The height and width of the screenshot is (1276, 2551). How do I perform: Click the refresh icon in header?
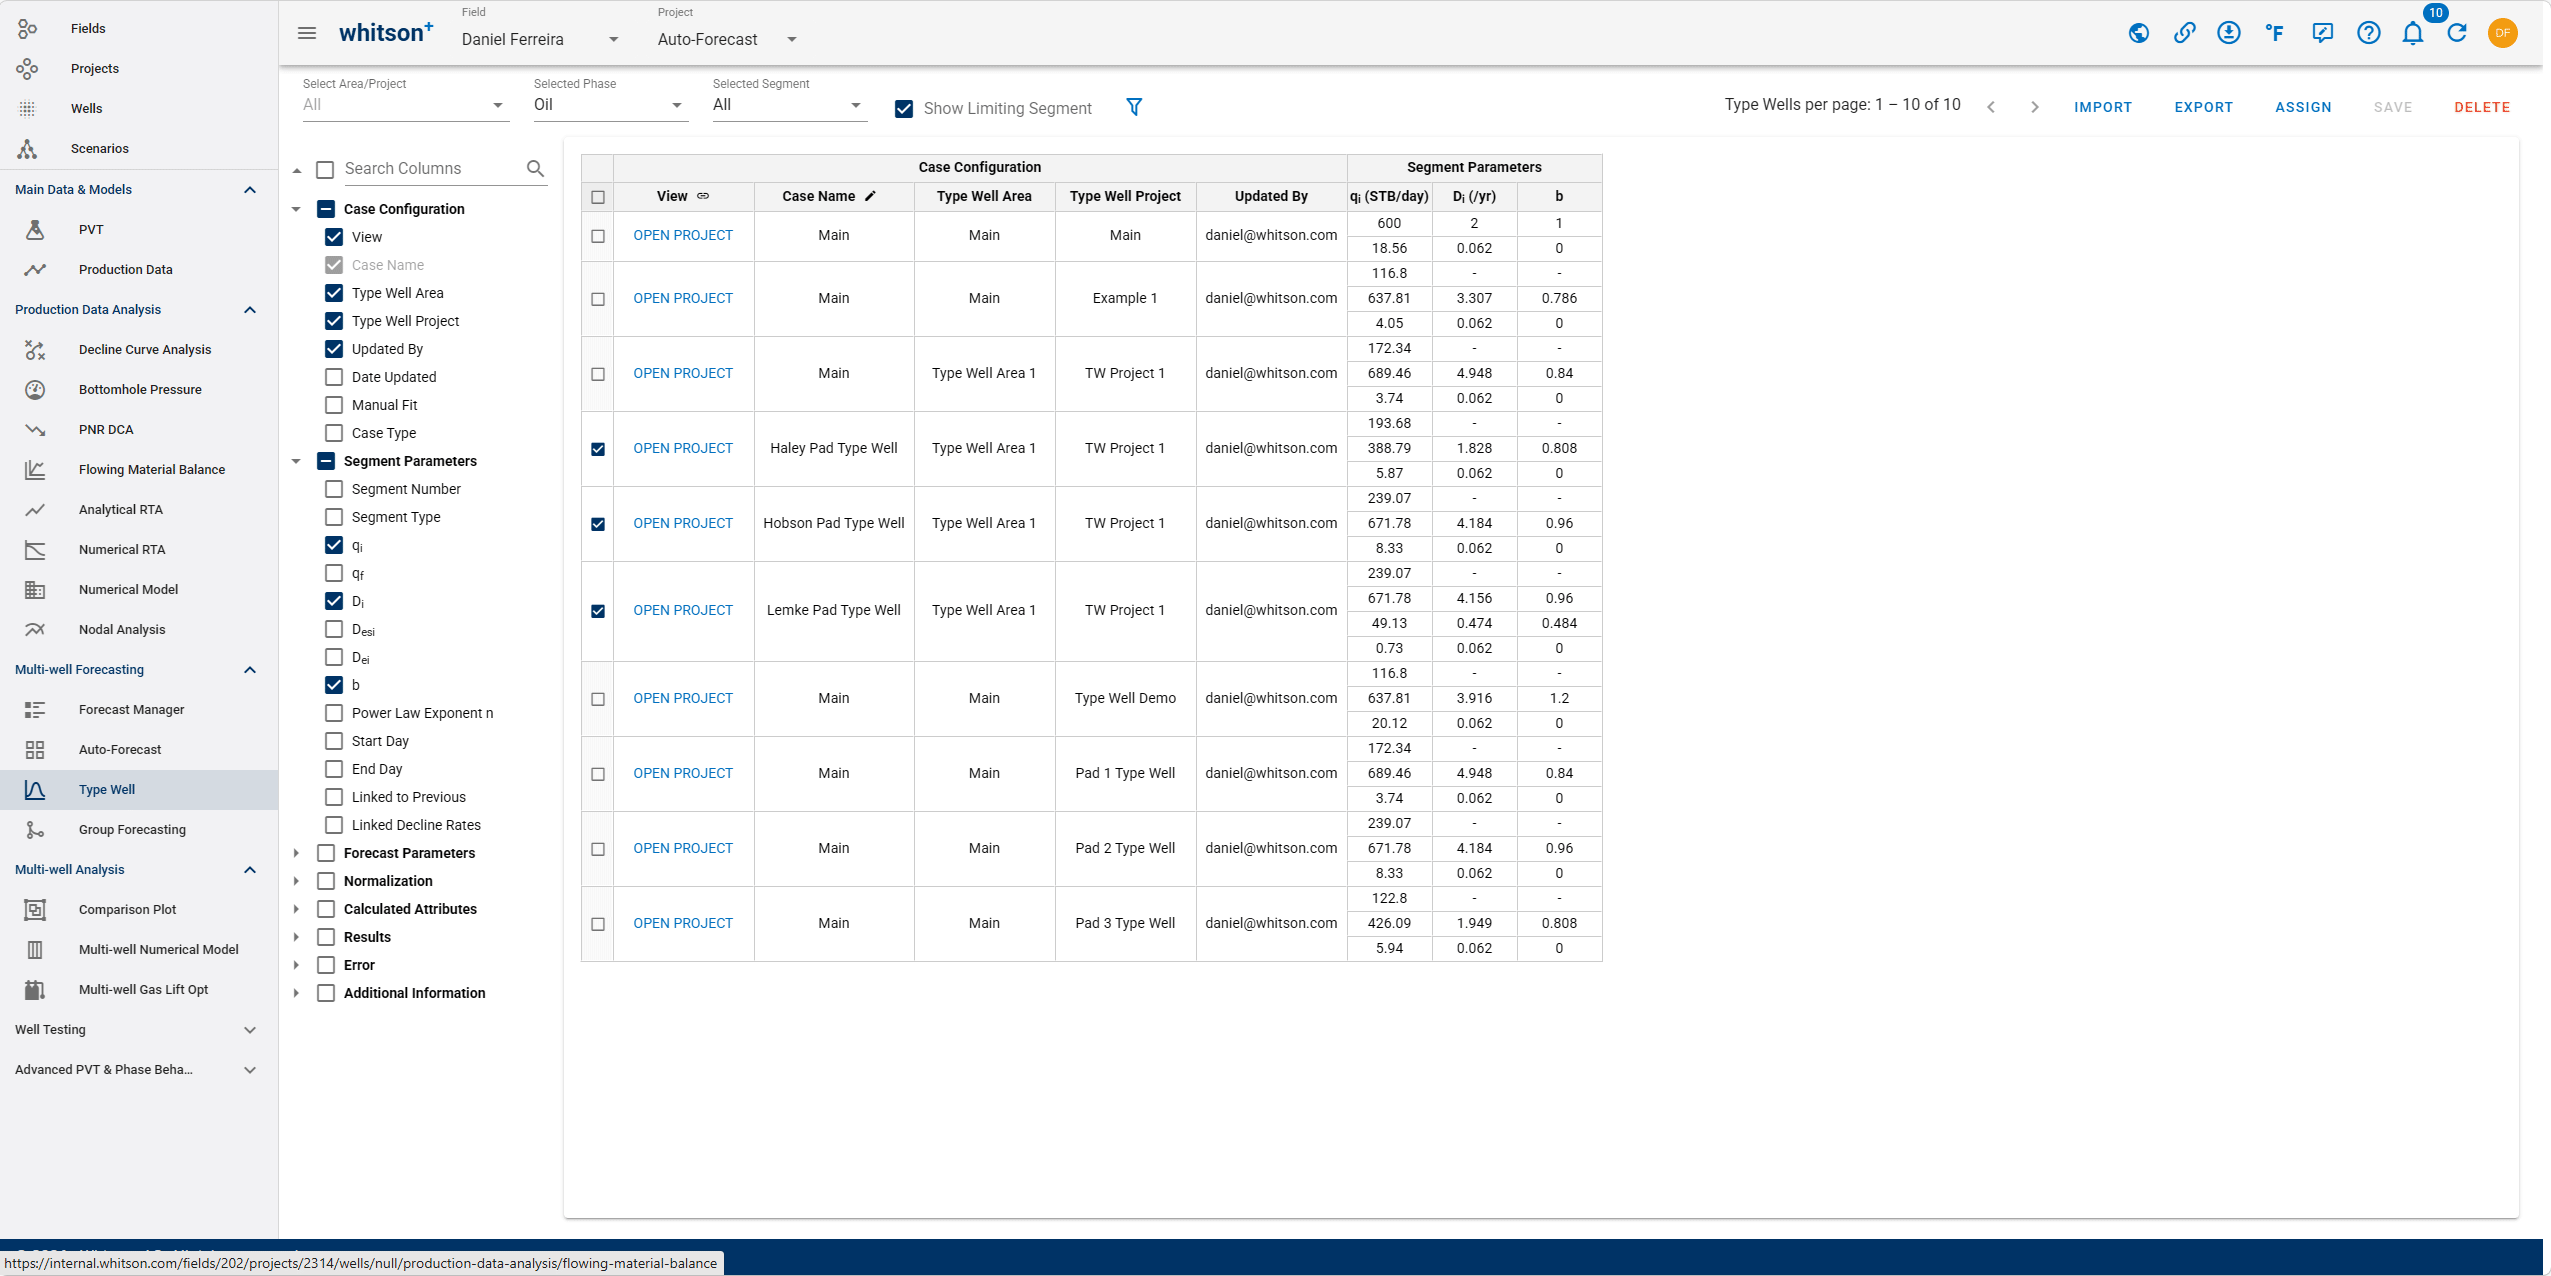[x=2457, y=33]
